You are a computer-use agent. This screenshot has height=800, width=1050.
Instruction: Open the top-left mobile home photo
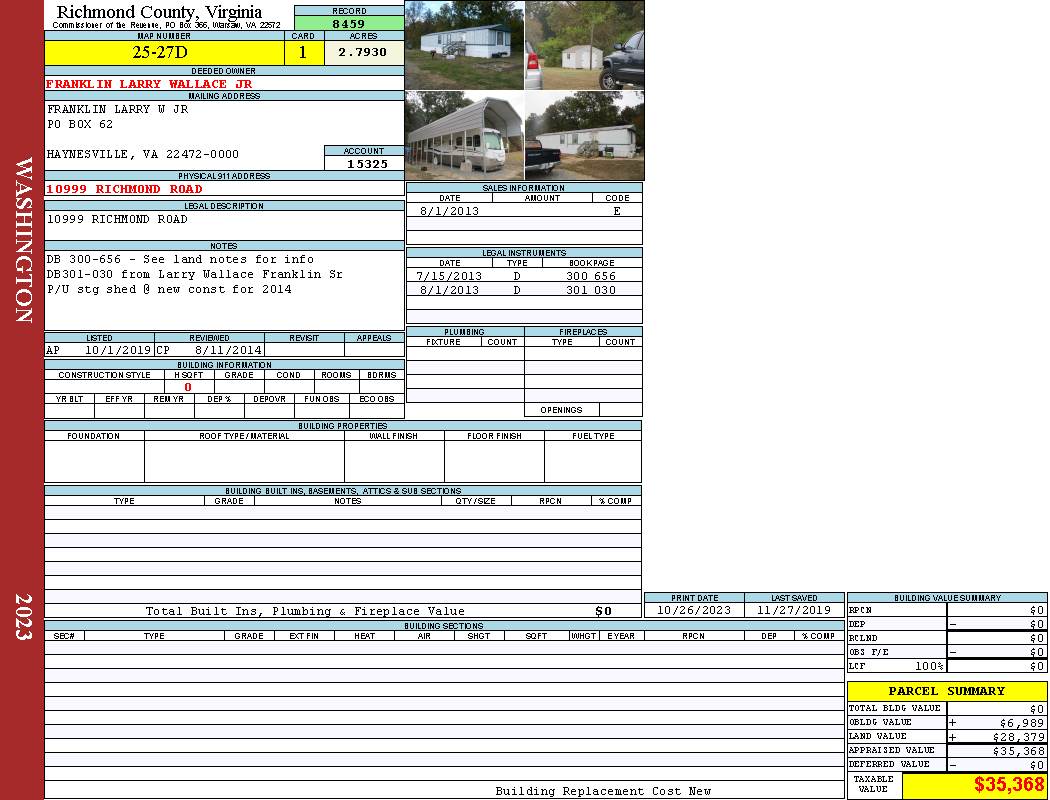tap(464, 45)
